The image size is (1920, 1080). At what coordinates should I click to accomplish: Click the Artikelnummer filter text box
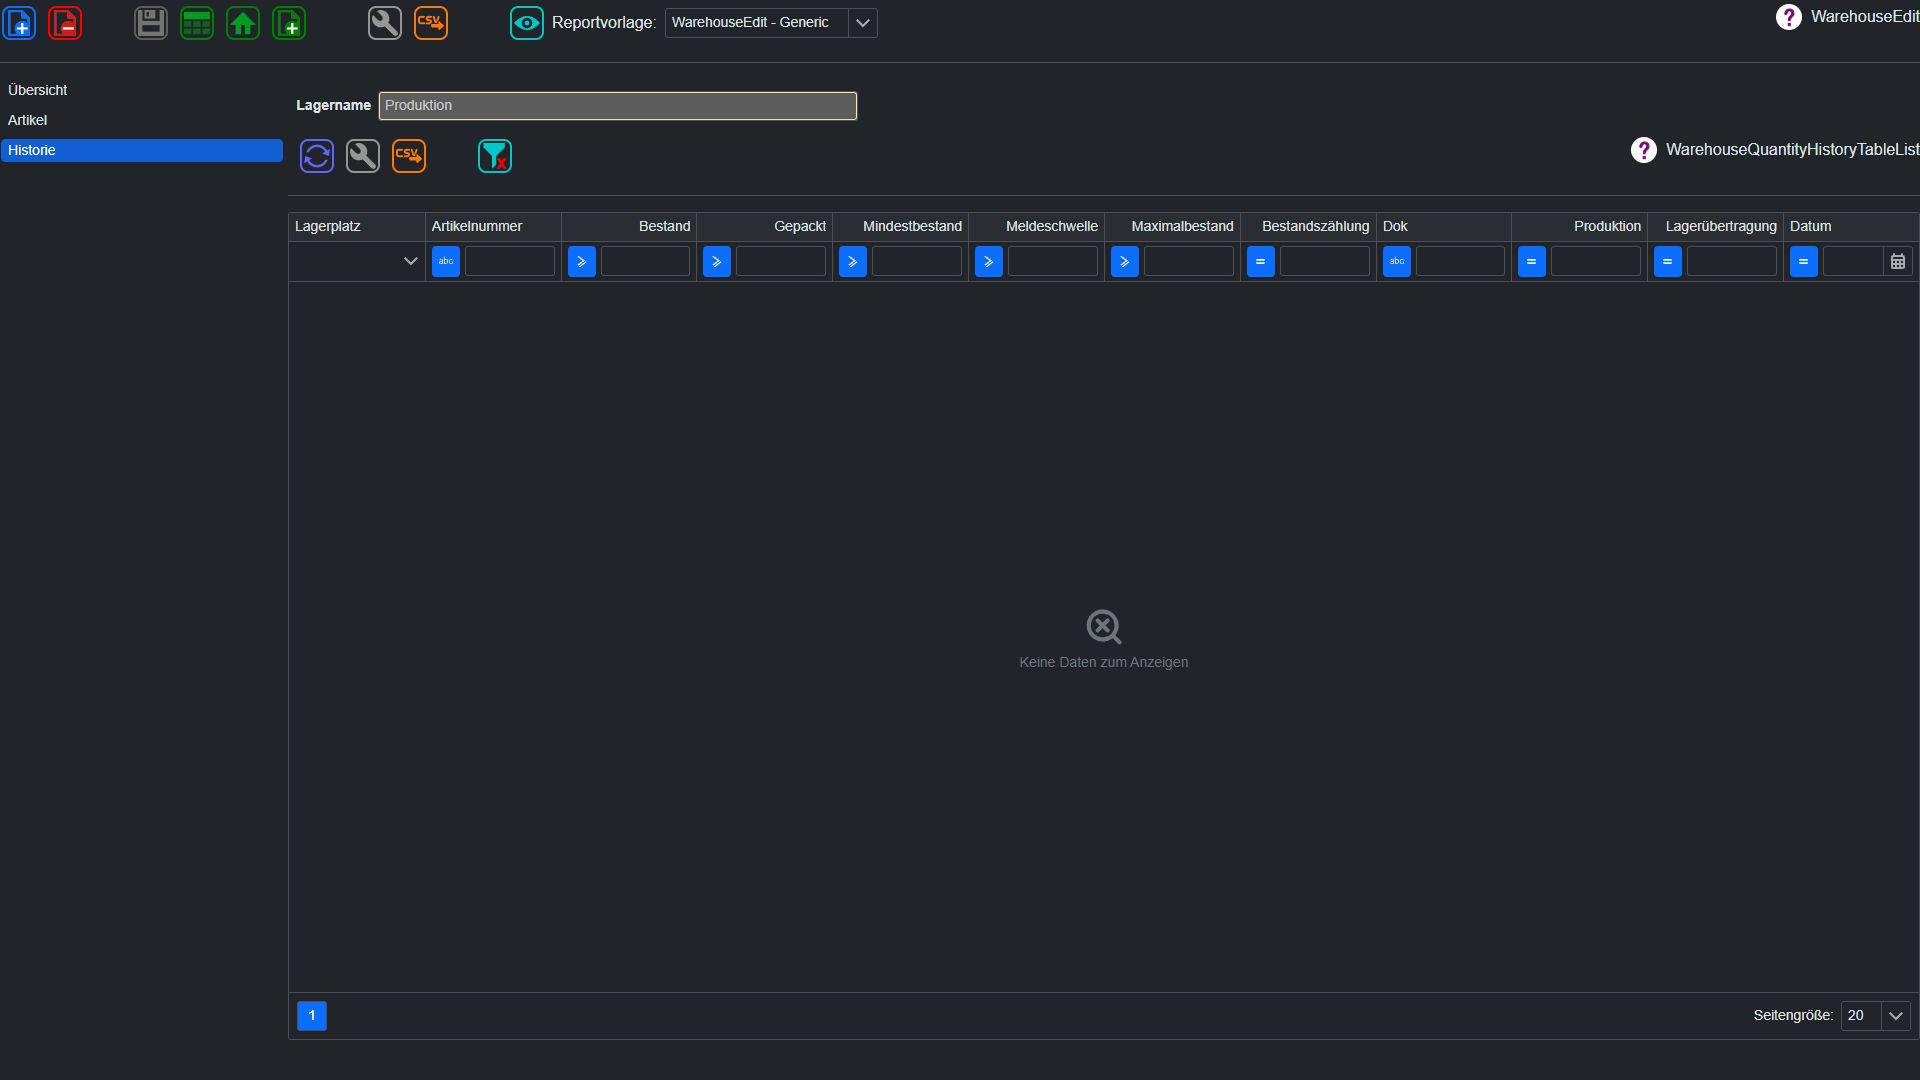(x=510, y=262)
